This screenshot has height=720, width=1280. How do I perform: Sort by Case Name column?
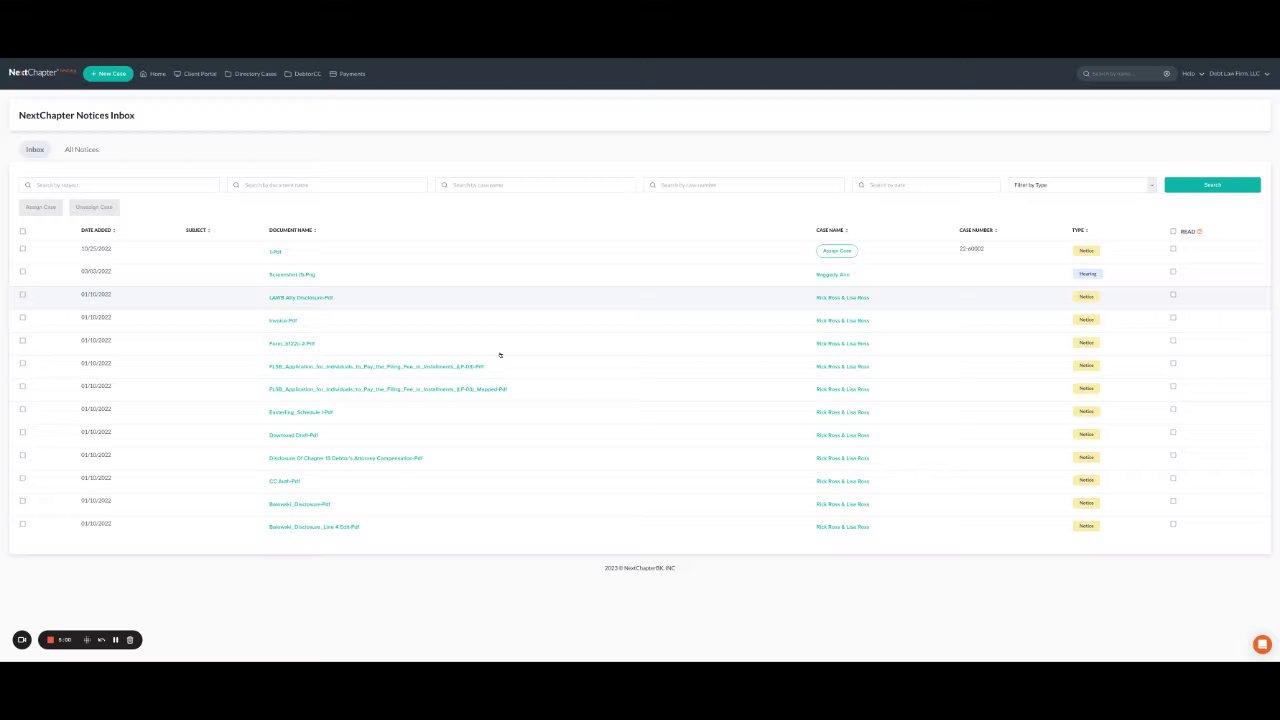point(832,230)
